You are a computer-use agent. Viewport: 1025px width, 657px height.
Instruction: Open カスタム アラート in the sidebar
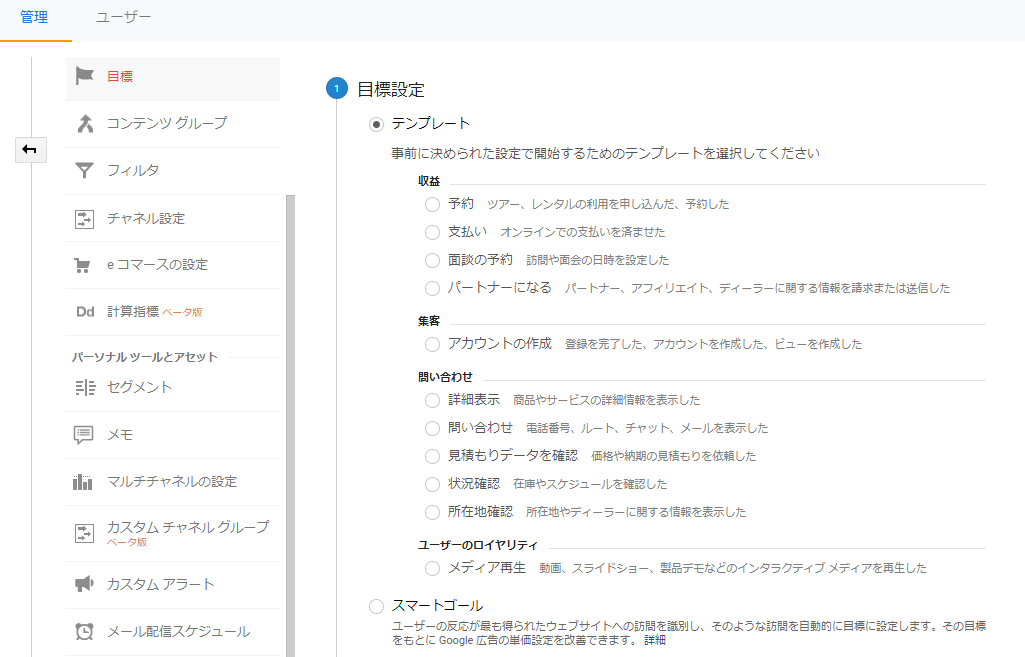(x=173, y=584)
